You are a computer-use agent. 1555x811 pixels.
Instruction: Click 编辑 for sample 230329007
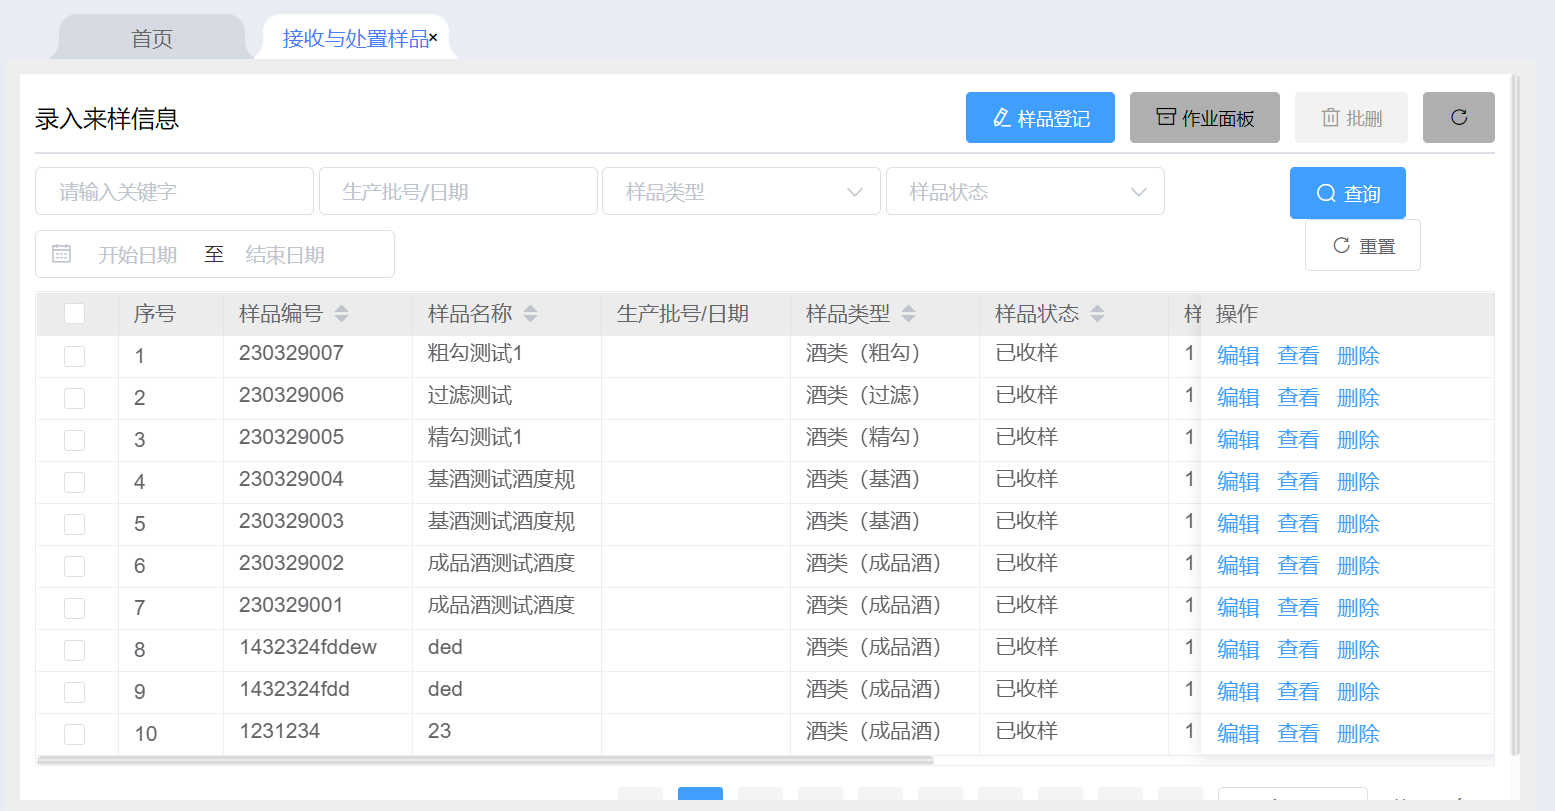1238,356
